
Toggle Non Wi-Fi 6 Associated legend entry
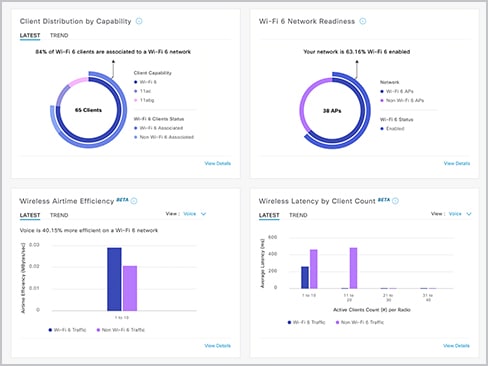[164, 137]
